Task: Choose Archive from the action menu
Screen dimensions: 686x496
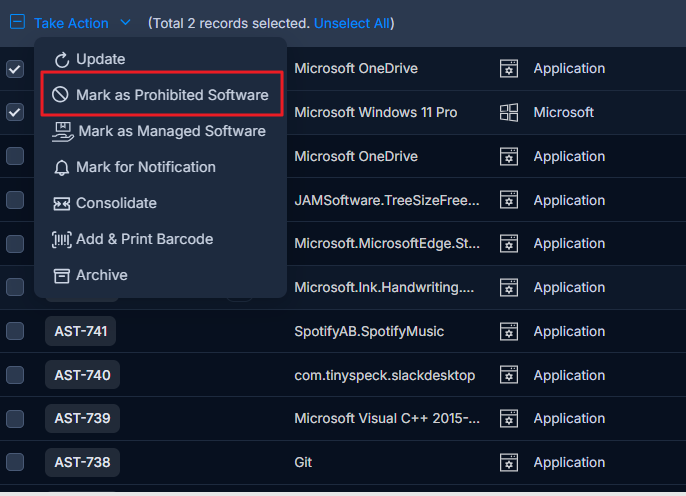Action: click(x=160, y=275)
